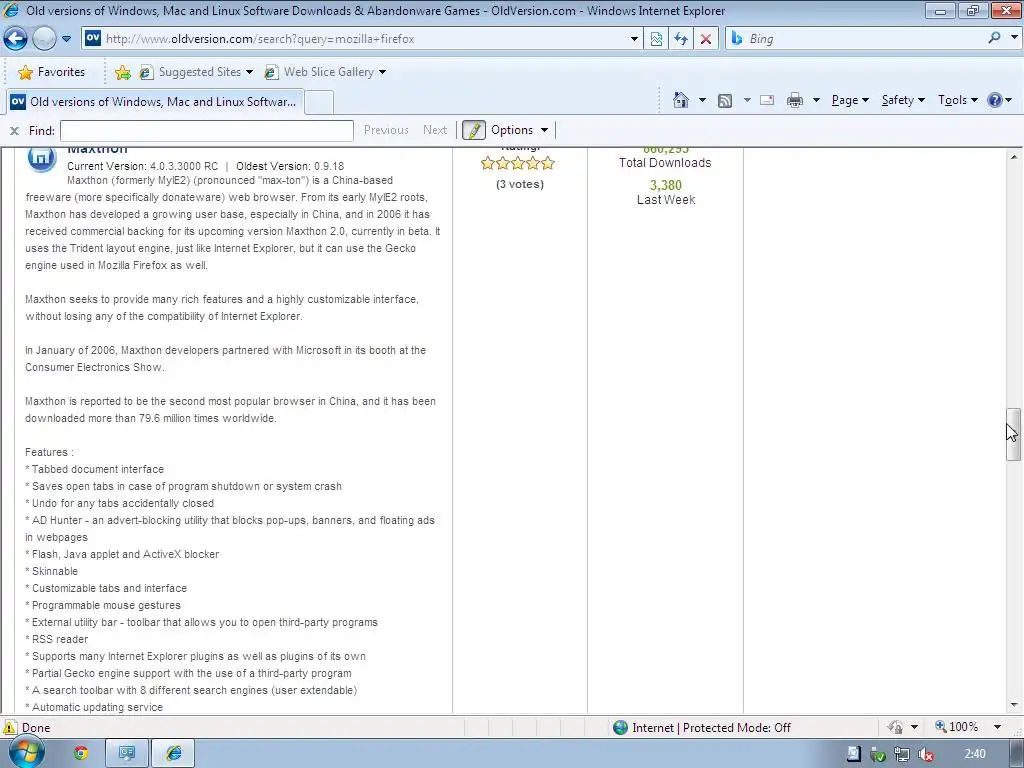Close the Find bar

pyautogui.click(x=14, y=131)
